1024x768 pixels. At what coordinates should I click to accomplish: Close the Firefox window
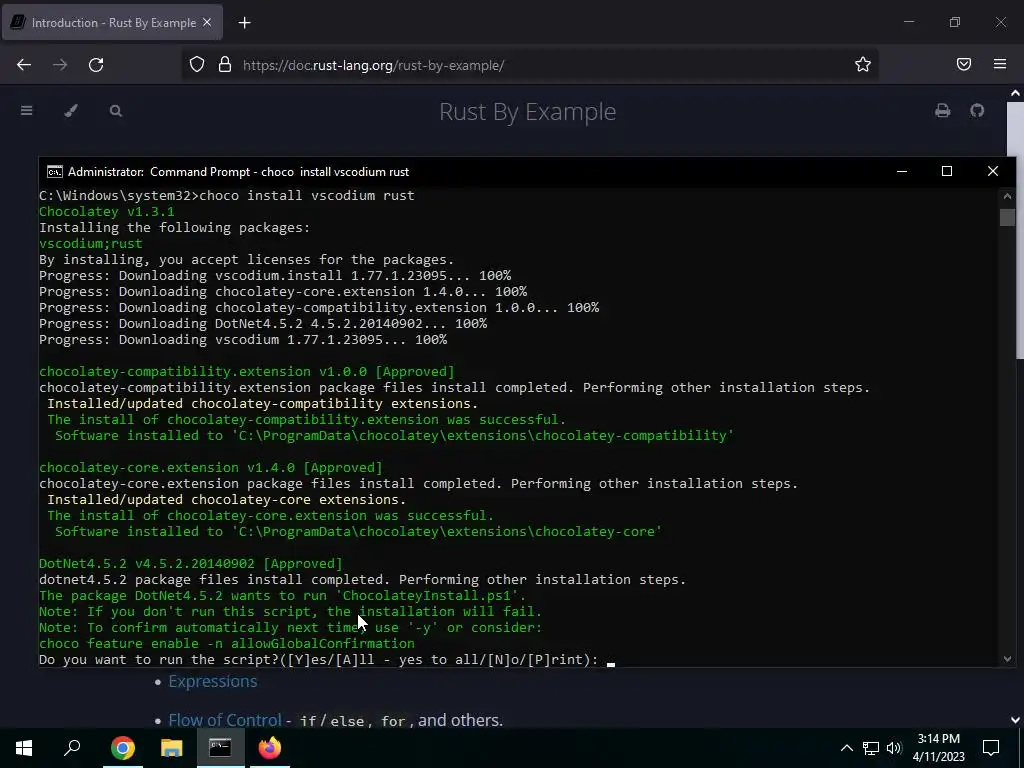(1000, 22)
